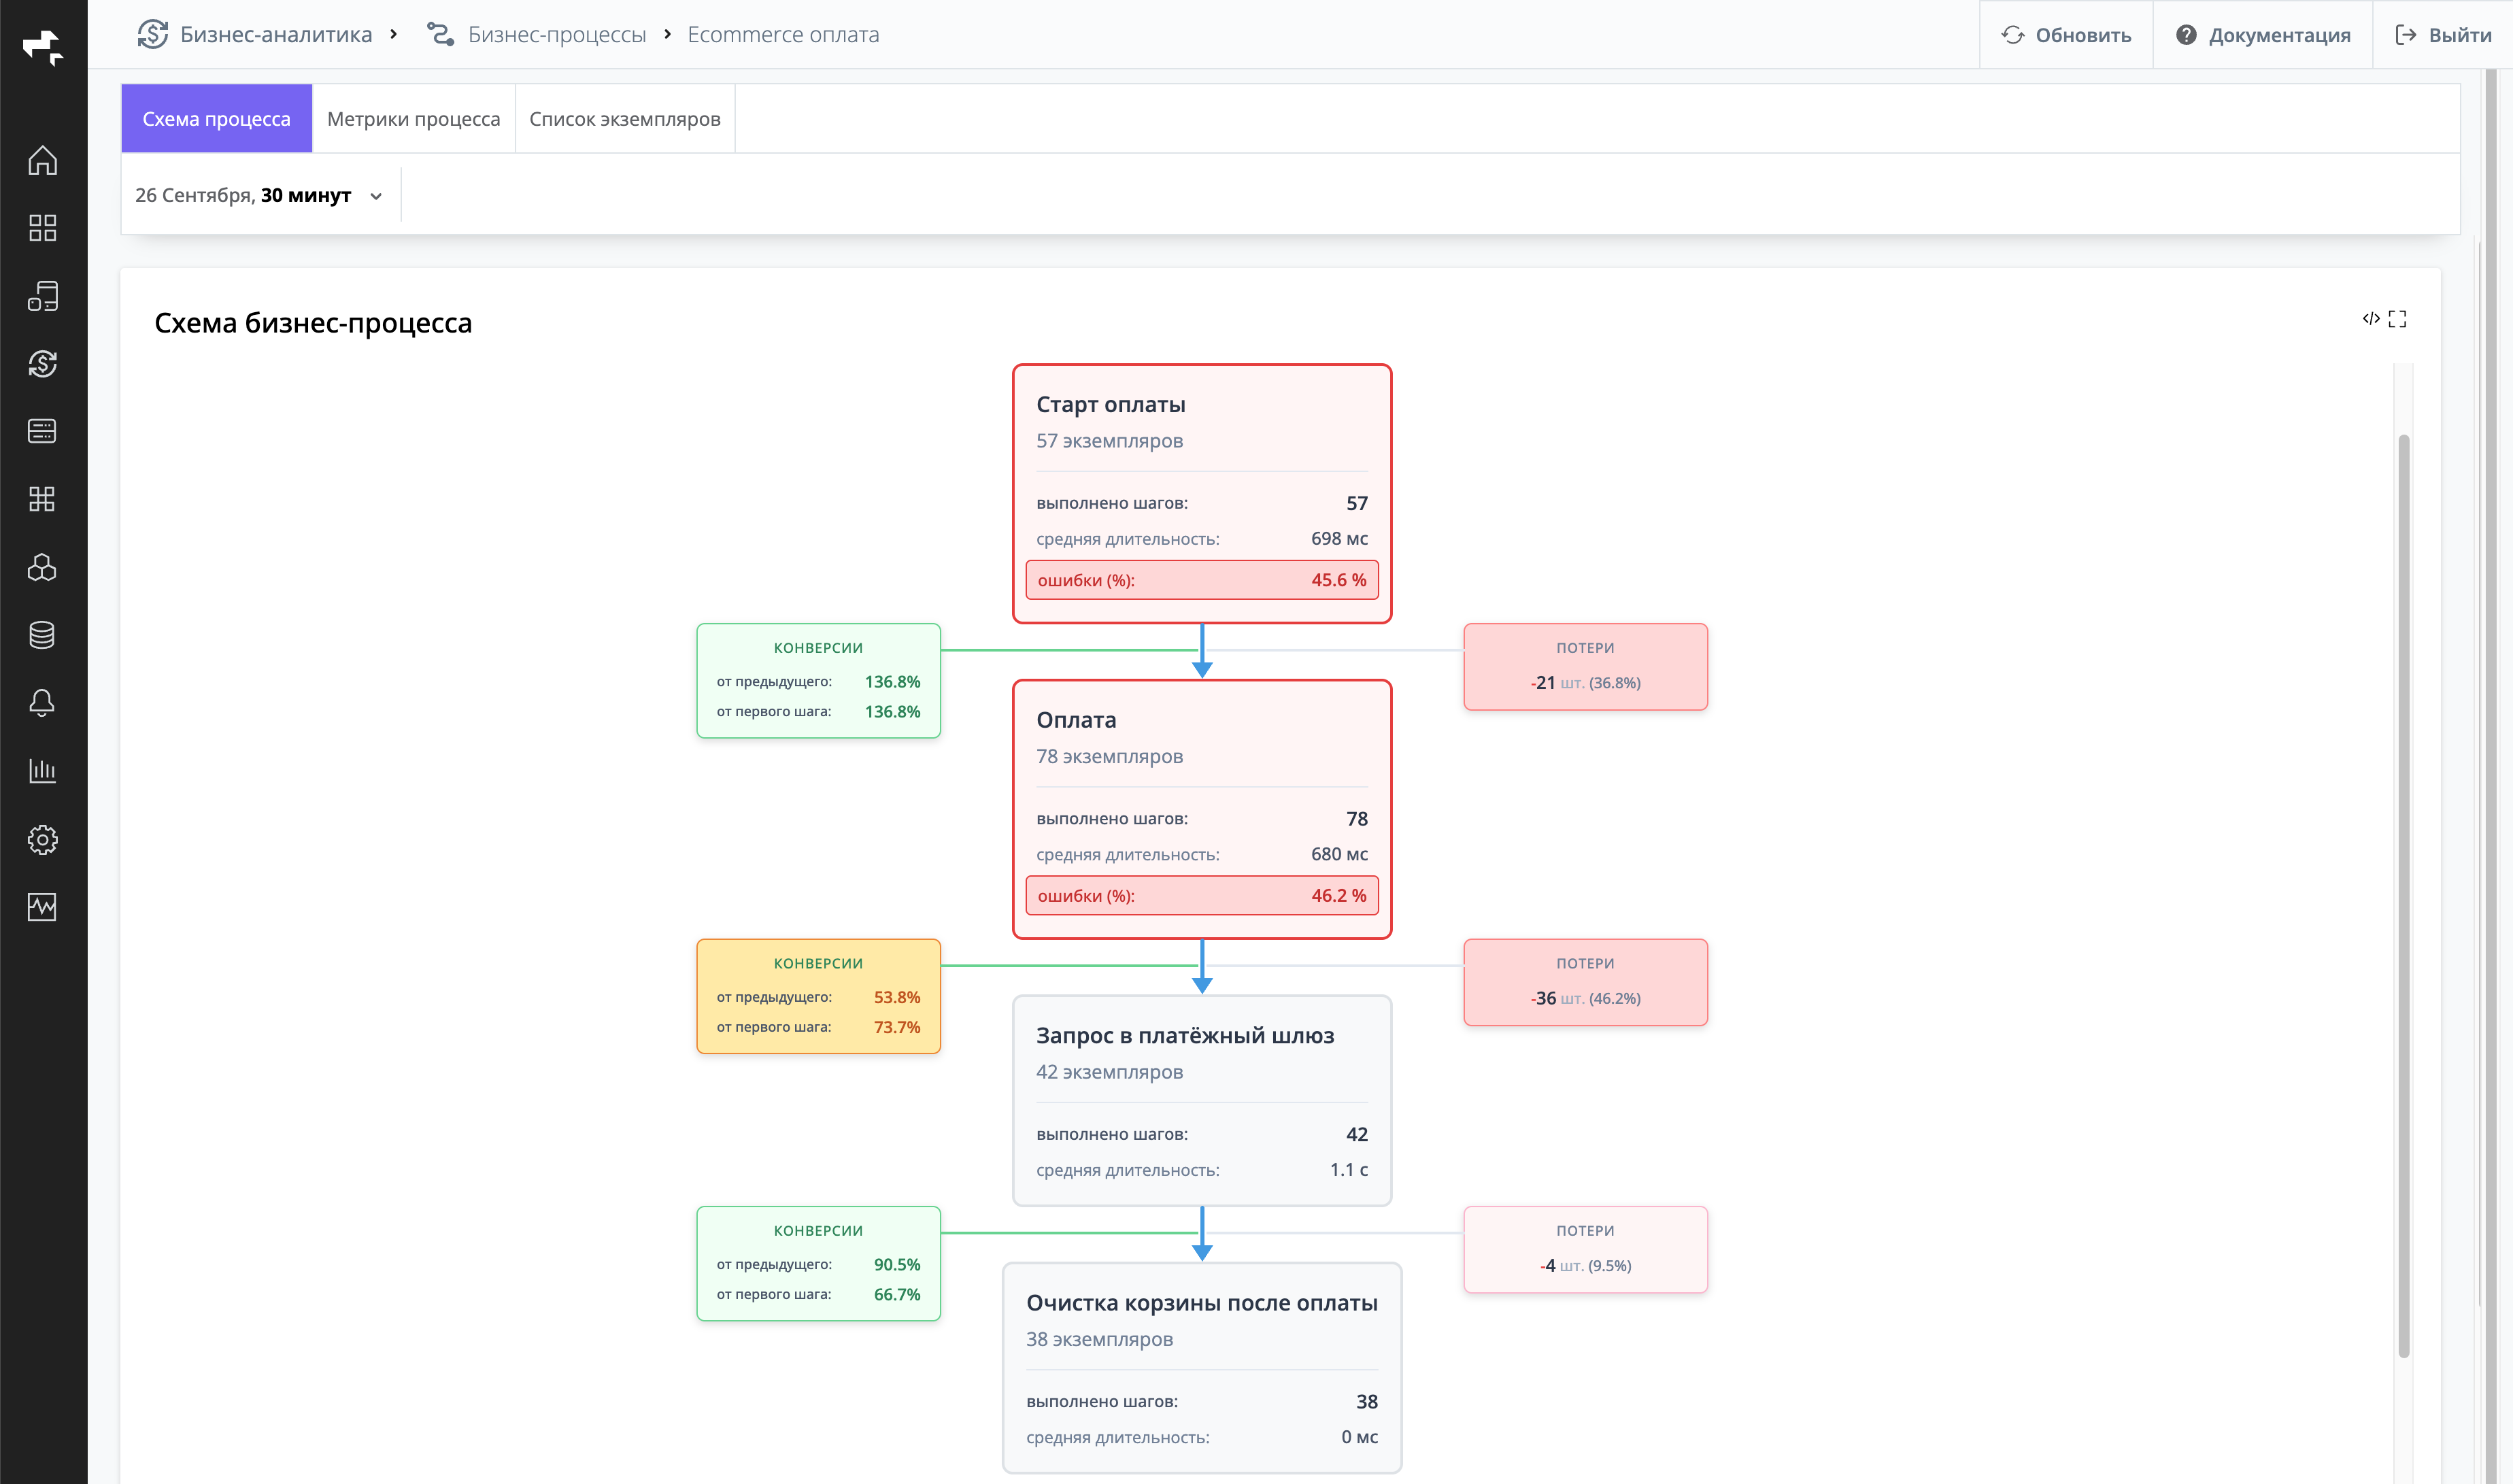The width and height of the screenshot is (2513, 1484).
Task: Click the 'Обновить' refresh button
Action: point(2065,34)
